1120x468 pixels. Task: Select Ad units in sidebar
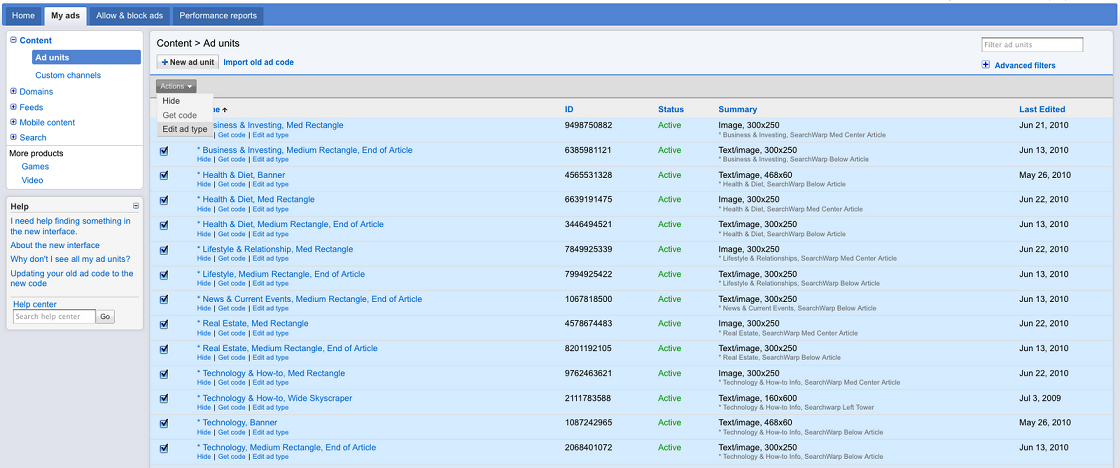point(86,58)
